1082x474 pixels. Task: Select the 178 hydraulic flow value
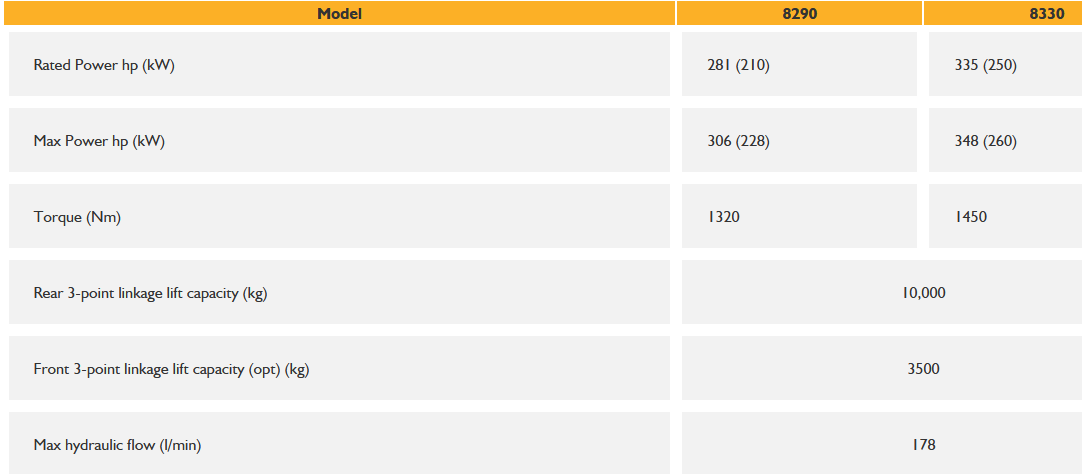coord(923,445)
